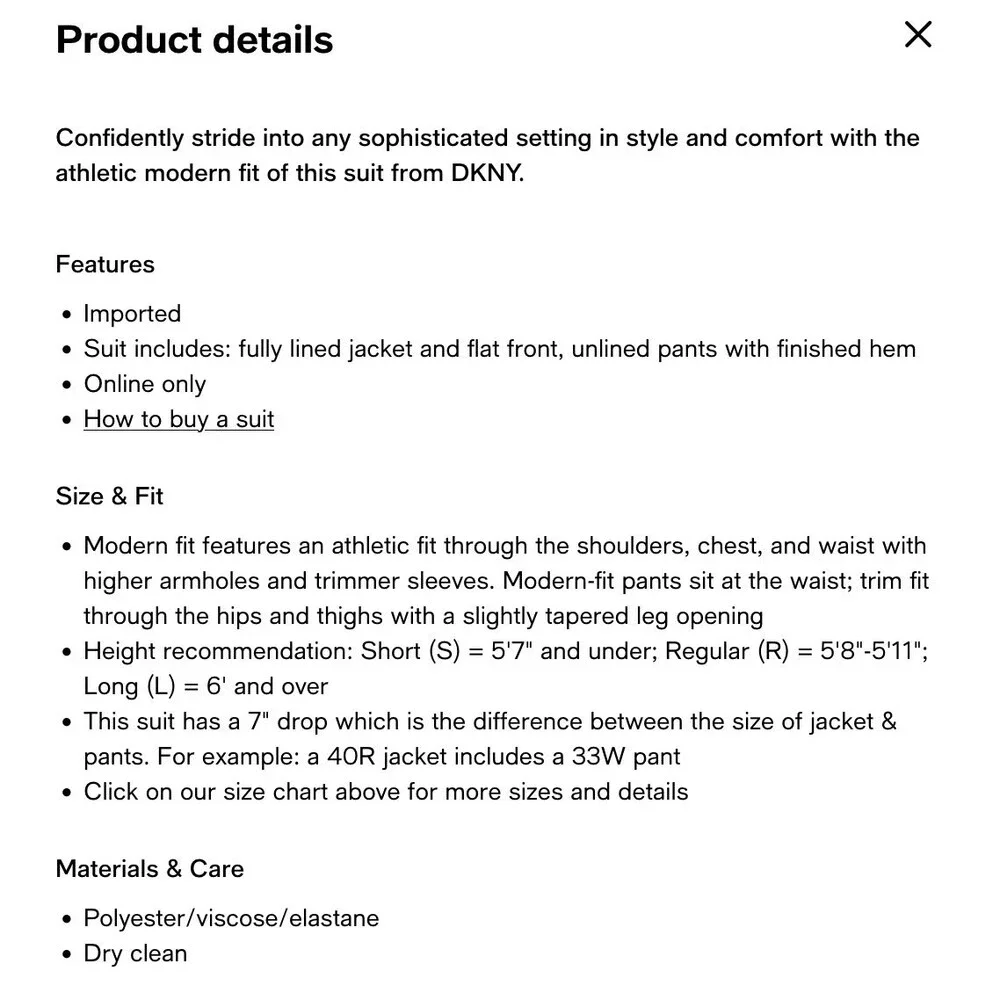
Task: Select the Size & Fit heading
Action: click(x=110, y=496)
